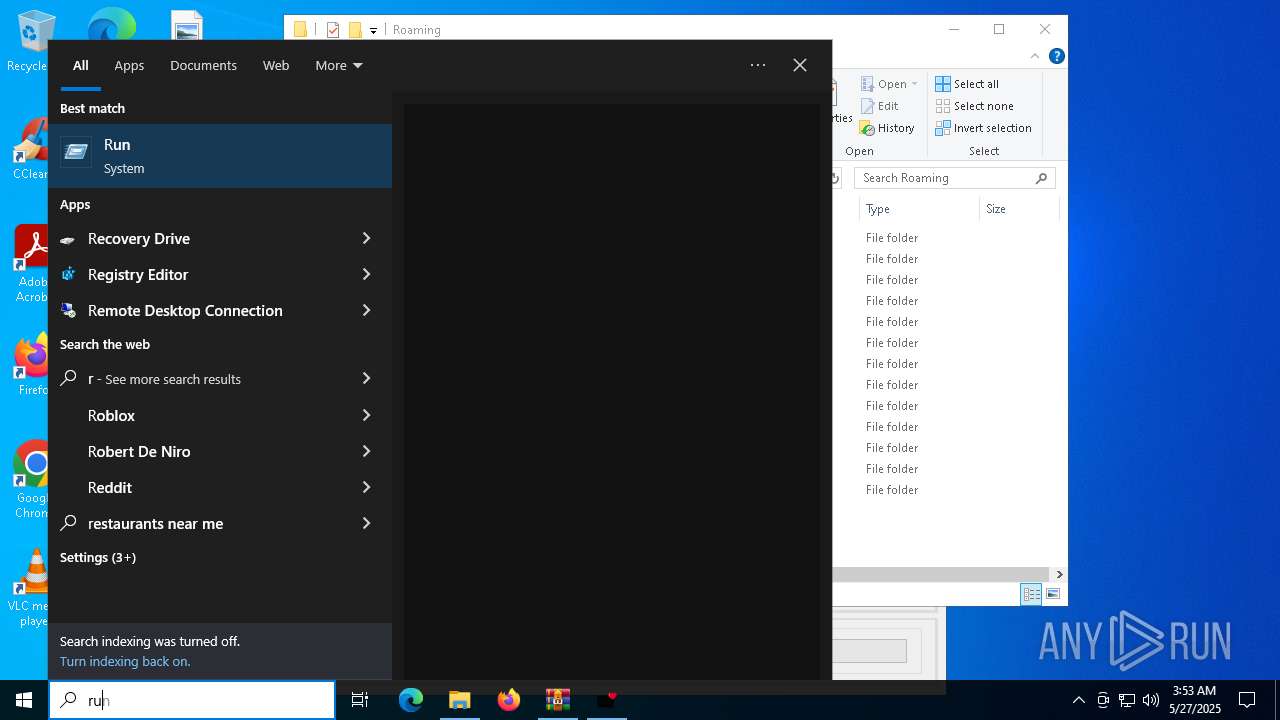Image resolution: width=1280 pixels, height=720 pixels.
Task: Expand 'r - See more search results' chevron
Action: pos(366,379)
